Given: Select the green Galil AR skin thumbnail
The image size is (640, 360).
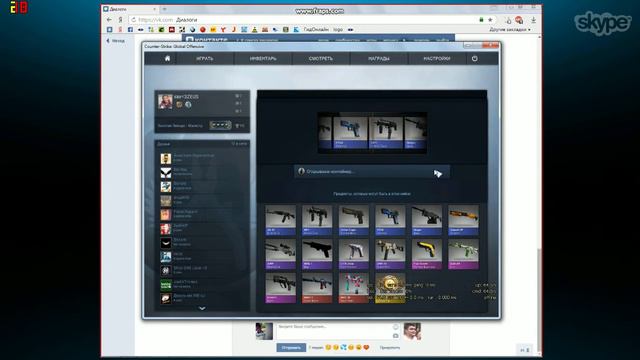Looking at the screenshot, I should pos(464,254).
